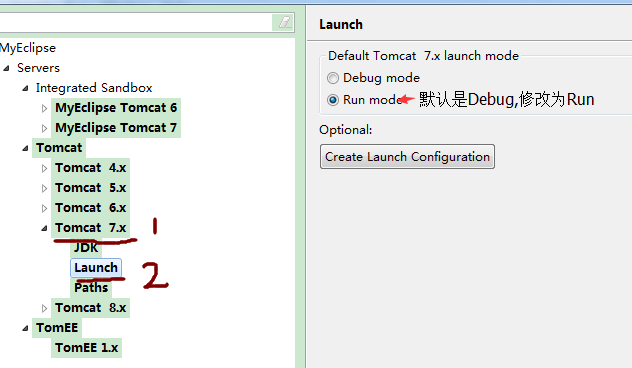Select MyEclipse in the preferences tree
Screen dimensions: 632x368
point(28,48)
